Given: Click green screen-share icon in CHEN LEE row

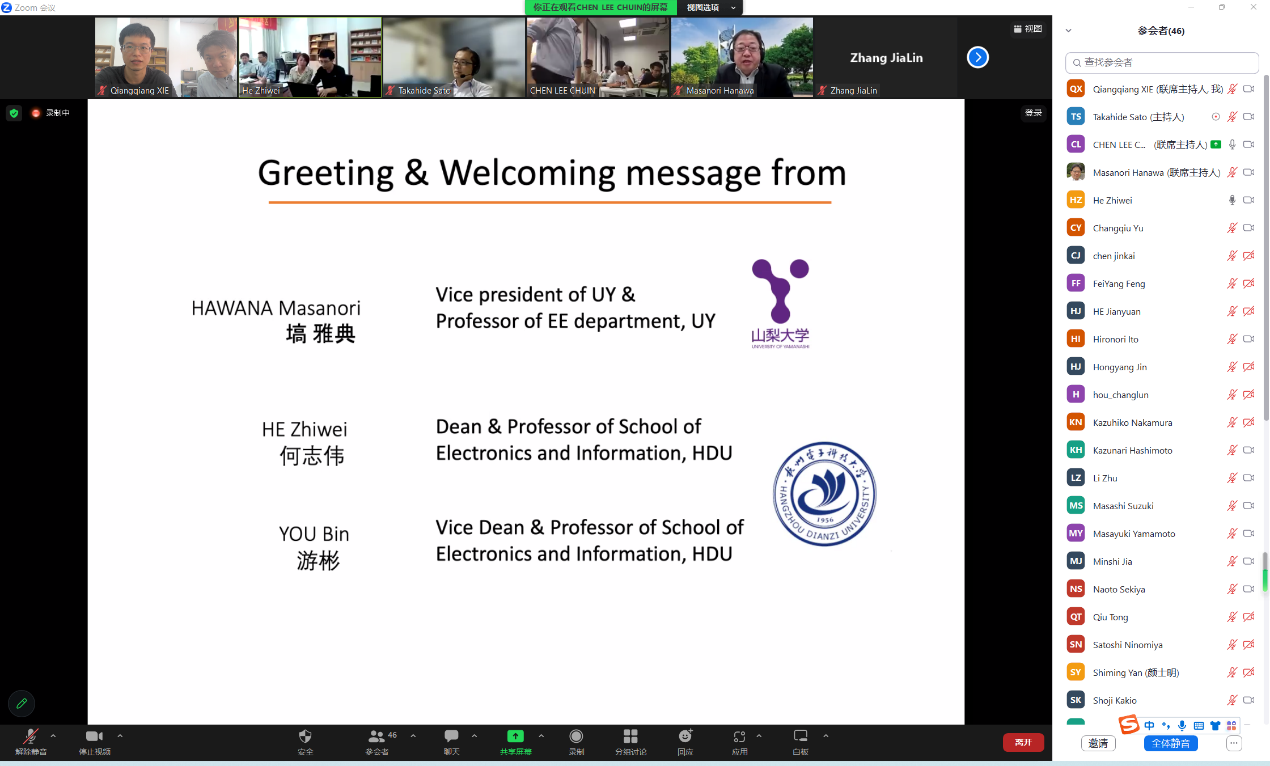Looking at the screenshot, I should click(1215, 144).
